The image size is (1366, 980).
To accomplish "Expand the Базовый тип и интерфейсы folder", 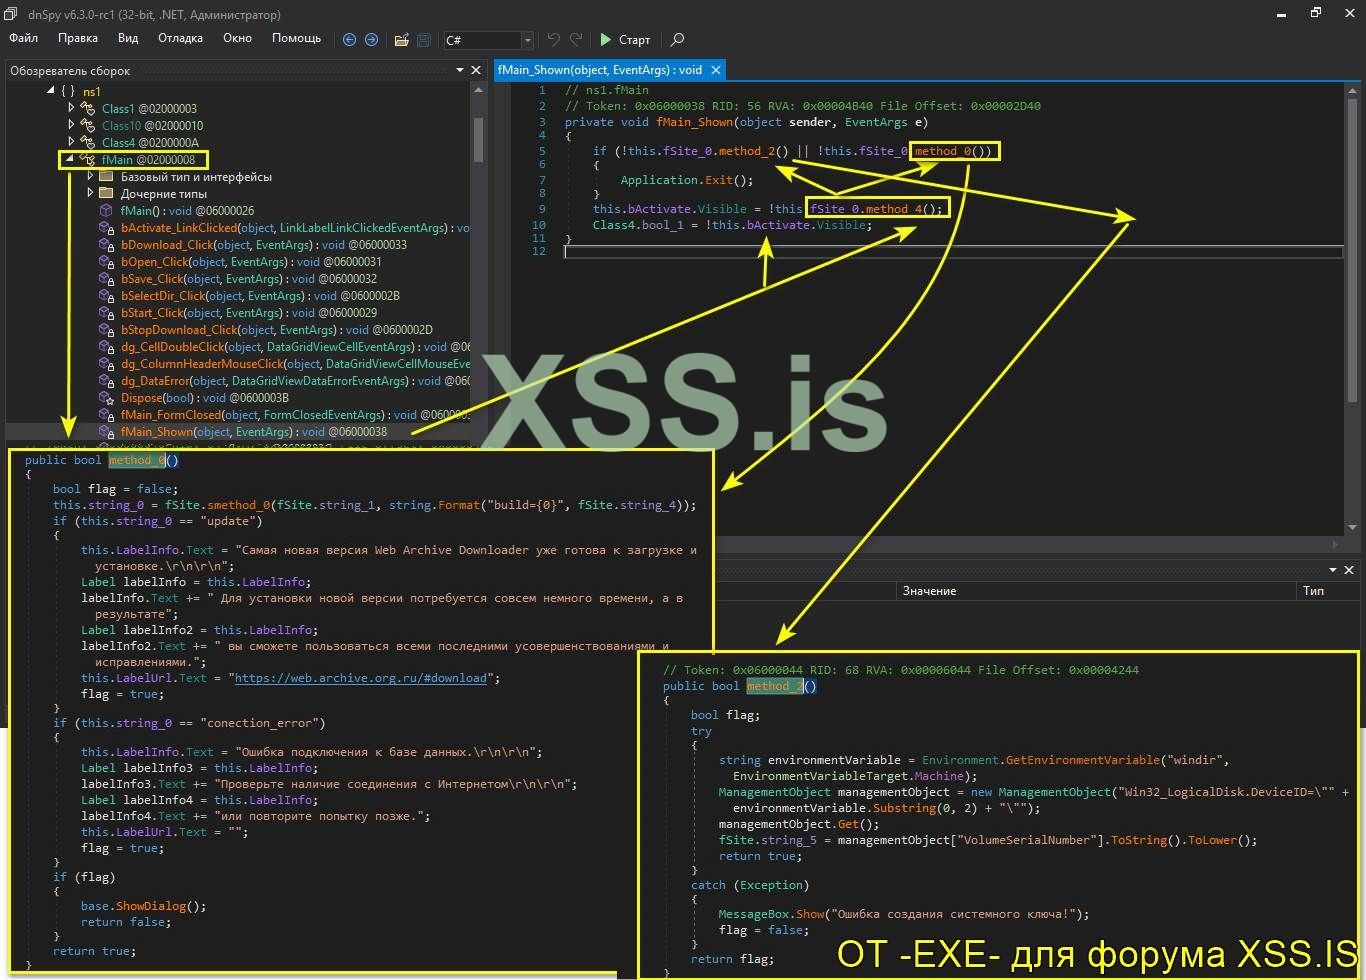I will (x=90, y=176).
